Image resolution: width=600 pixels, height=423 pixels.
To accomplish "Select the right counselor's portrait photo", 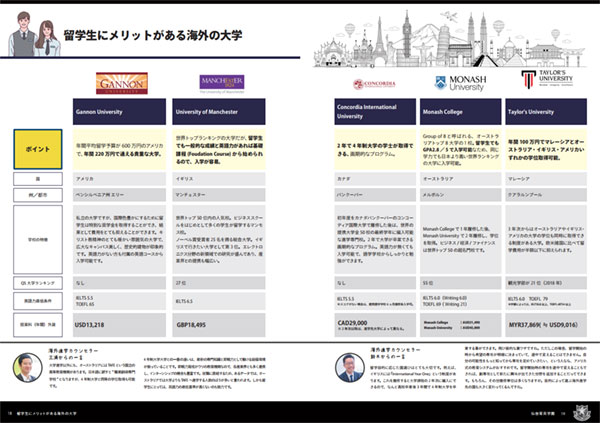I will 350,368.
